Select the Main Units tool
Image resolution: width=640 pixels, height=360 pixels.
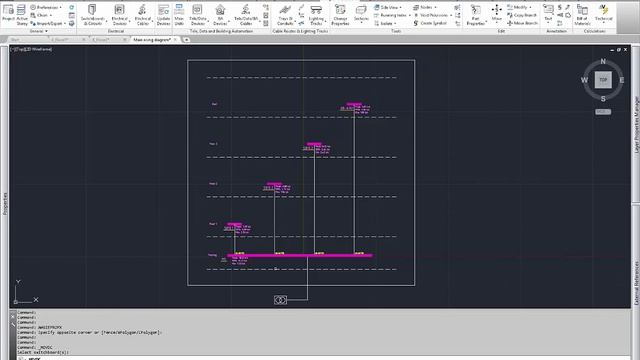179,15
